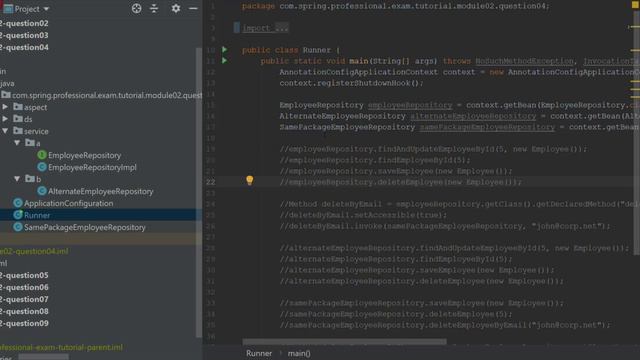Select exam-tutorial-parent.iml file
The image size is (640, 360).
point(61,347)
